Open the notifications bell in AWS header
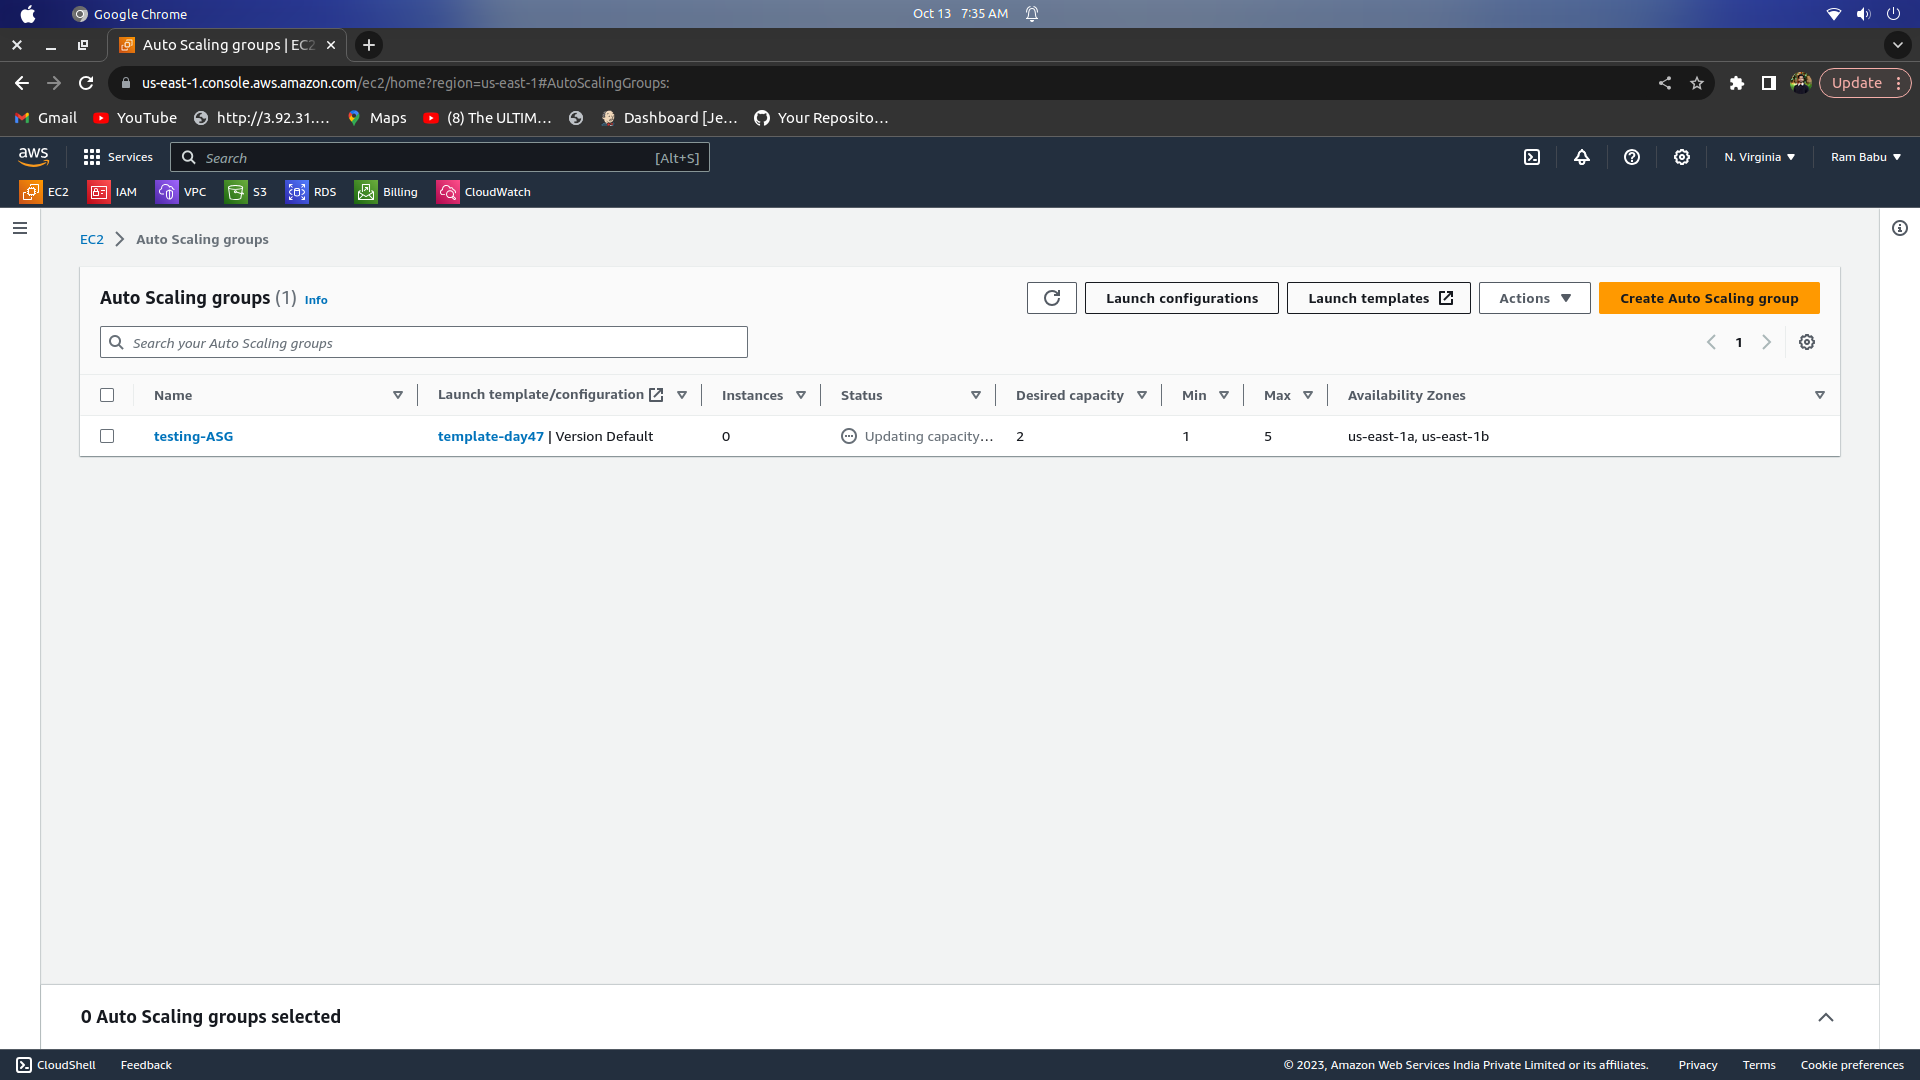The width and height of the screenshot is (1920, 1080). [x=1582, y=157]
